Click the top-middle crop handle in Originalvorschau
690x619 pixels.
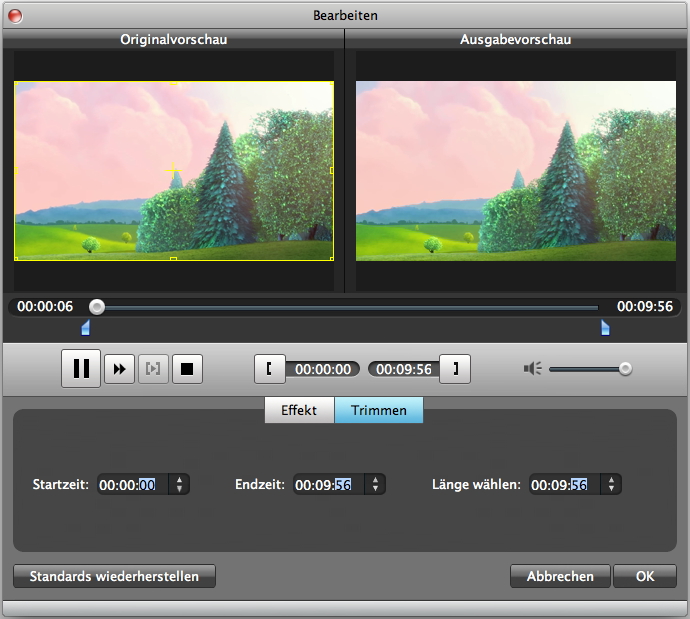pos(173,83)
